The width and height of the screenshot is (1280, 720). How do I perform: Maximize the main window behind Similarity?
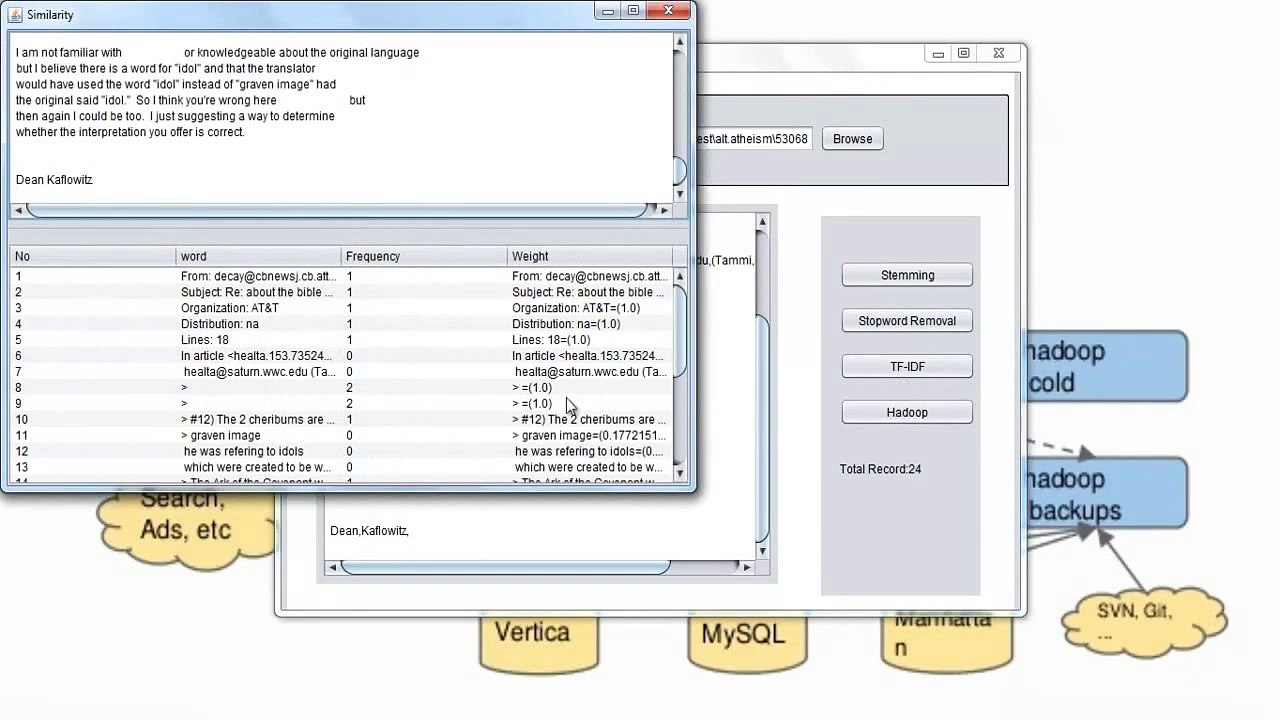click(x=964, y=54)
